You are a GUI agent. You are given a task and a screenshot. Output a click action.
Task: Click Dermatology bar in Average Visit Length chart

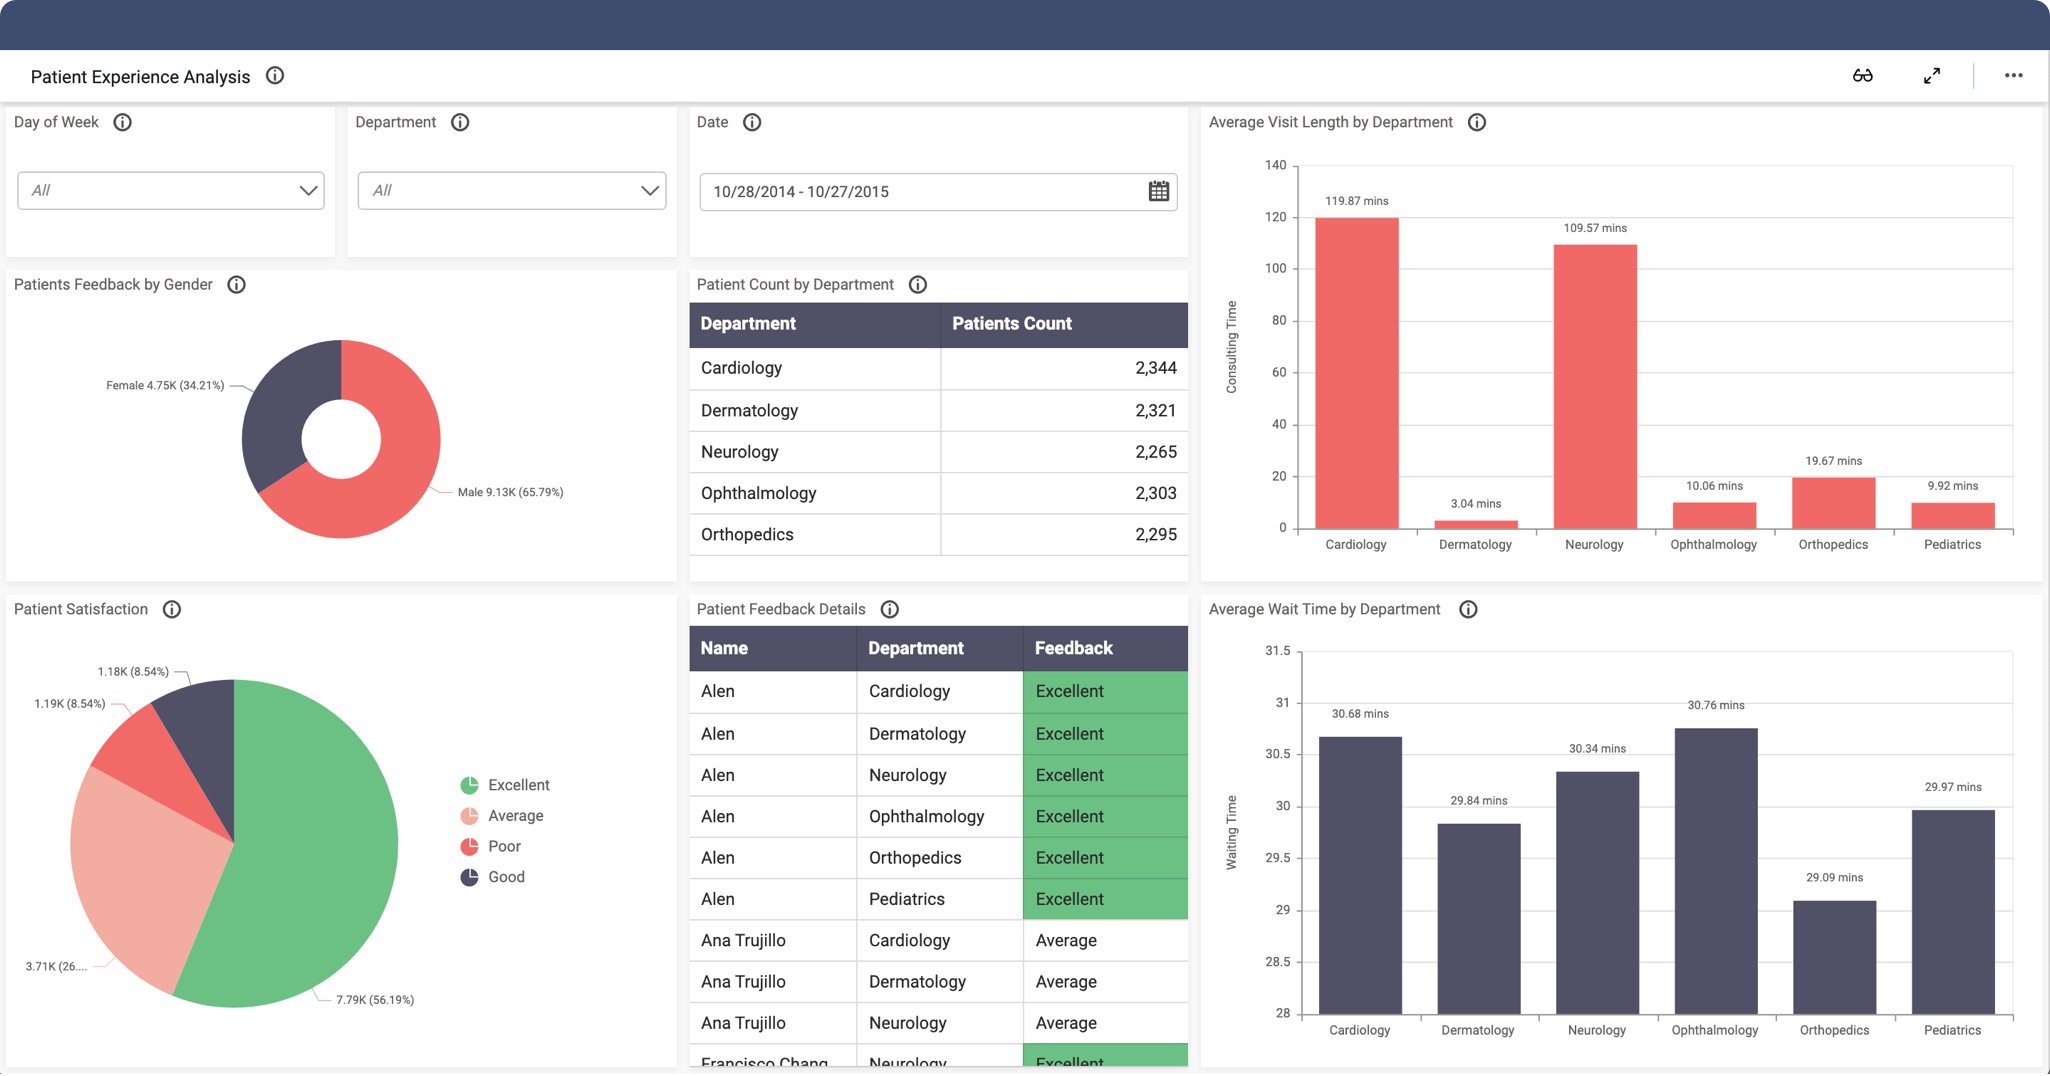[x=1476, y=524]
